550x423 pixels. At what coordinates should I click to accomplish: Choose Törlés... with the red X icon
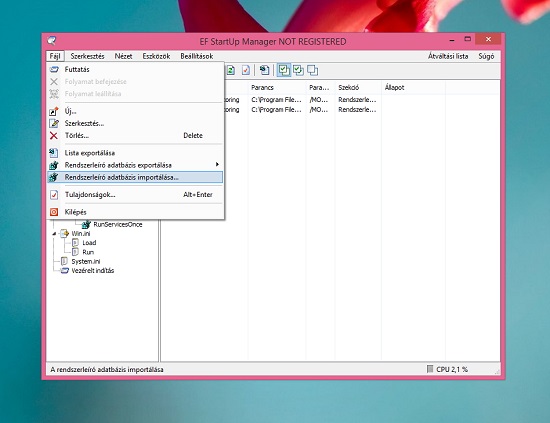[x=135, y=135]
